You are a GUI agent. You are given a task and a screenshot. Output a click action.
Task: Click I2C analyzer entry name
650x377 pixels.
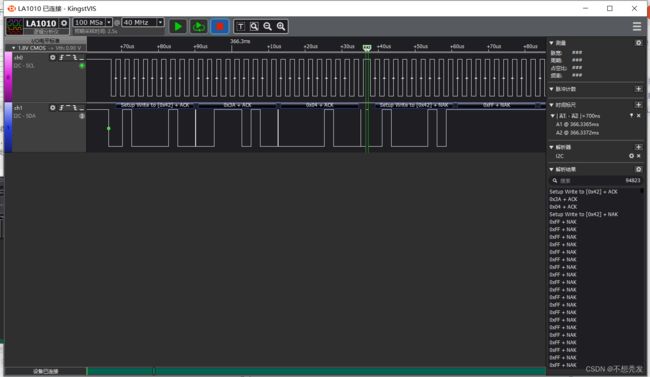pos(560,156)
